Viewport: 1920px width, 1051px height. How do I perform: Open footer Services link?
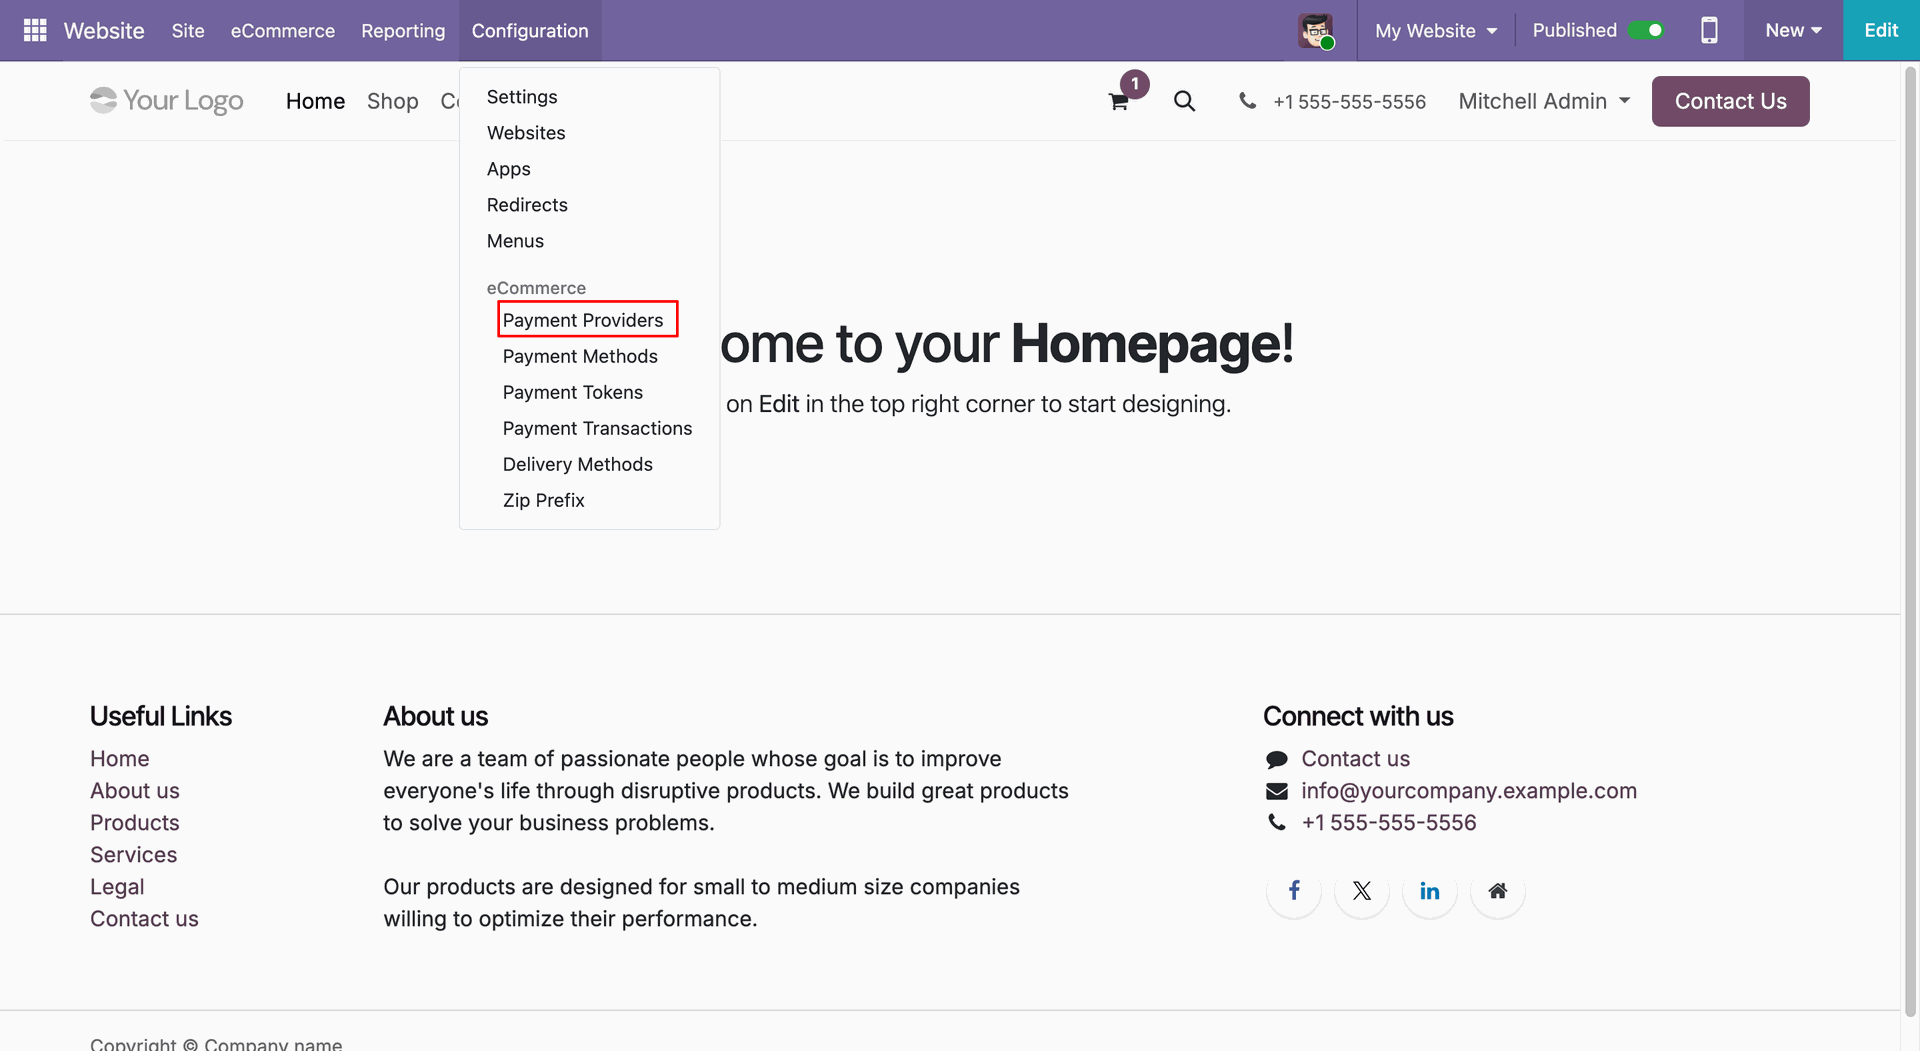(133, 855)
